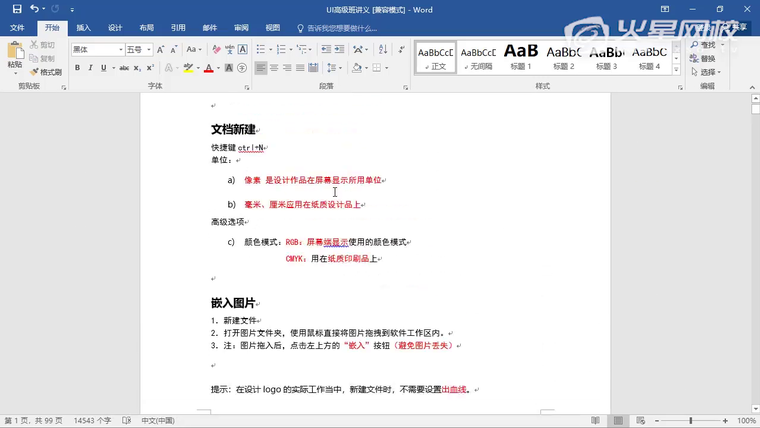Click the red font color swatch button
This screenshot has height=428, width=760.
pyautogui.click(x=207, y=68)
